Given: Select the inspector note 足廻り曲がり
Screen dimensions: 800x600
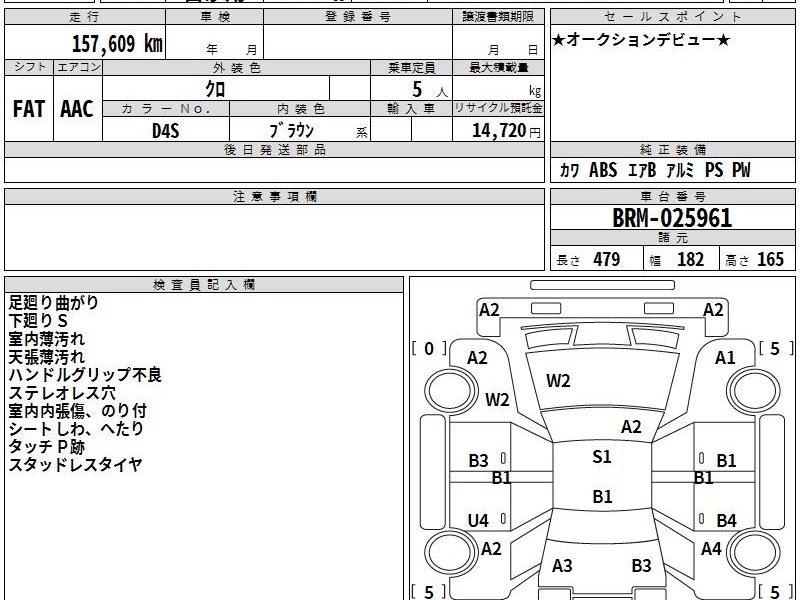Looking at the screenshot, I should coord(53,303).
